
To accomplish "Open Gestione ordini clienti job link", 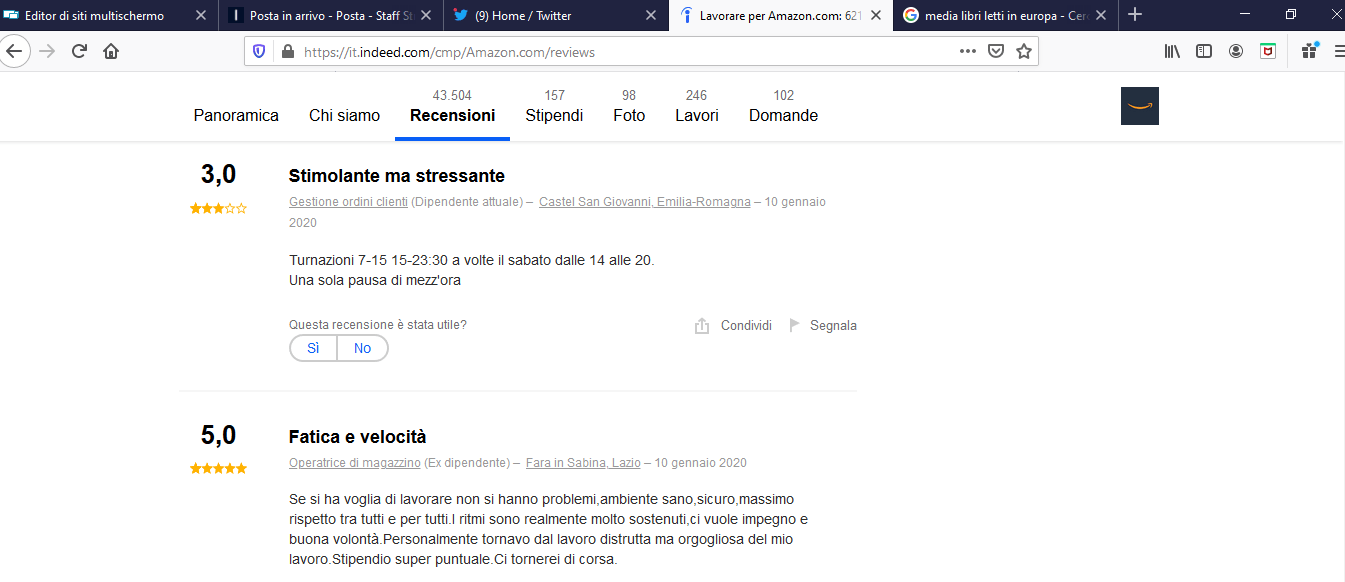I will click(348, 202).
